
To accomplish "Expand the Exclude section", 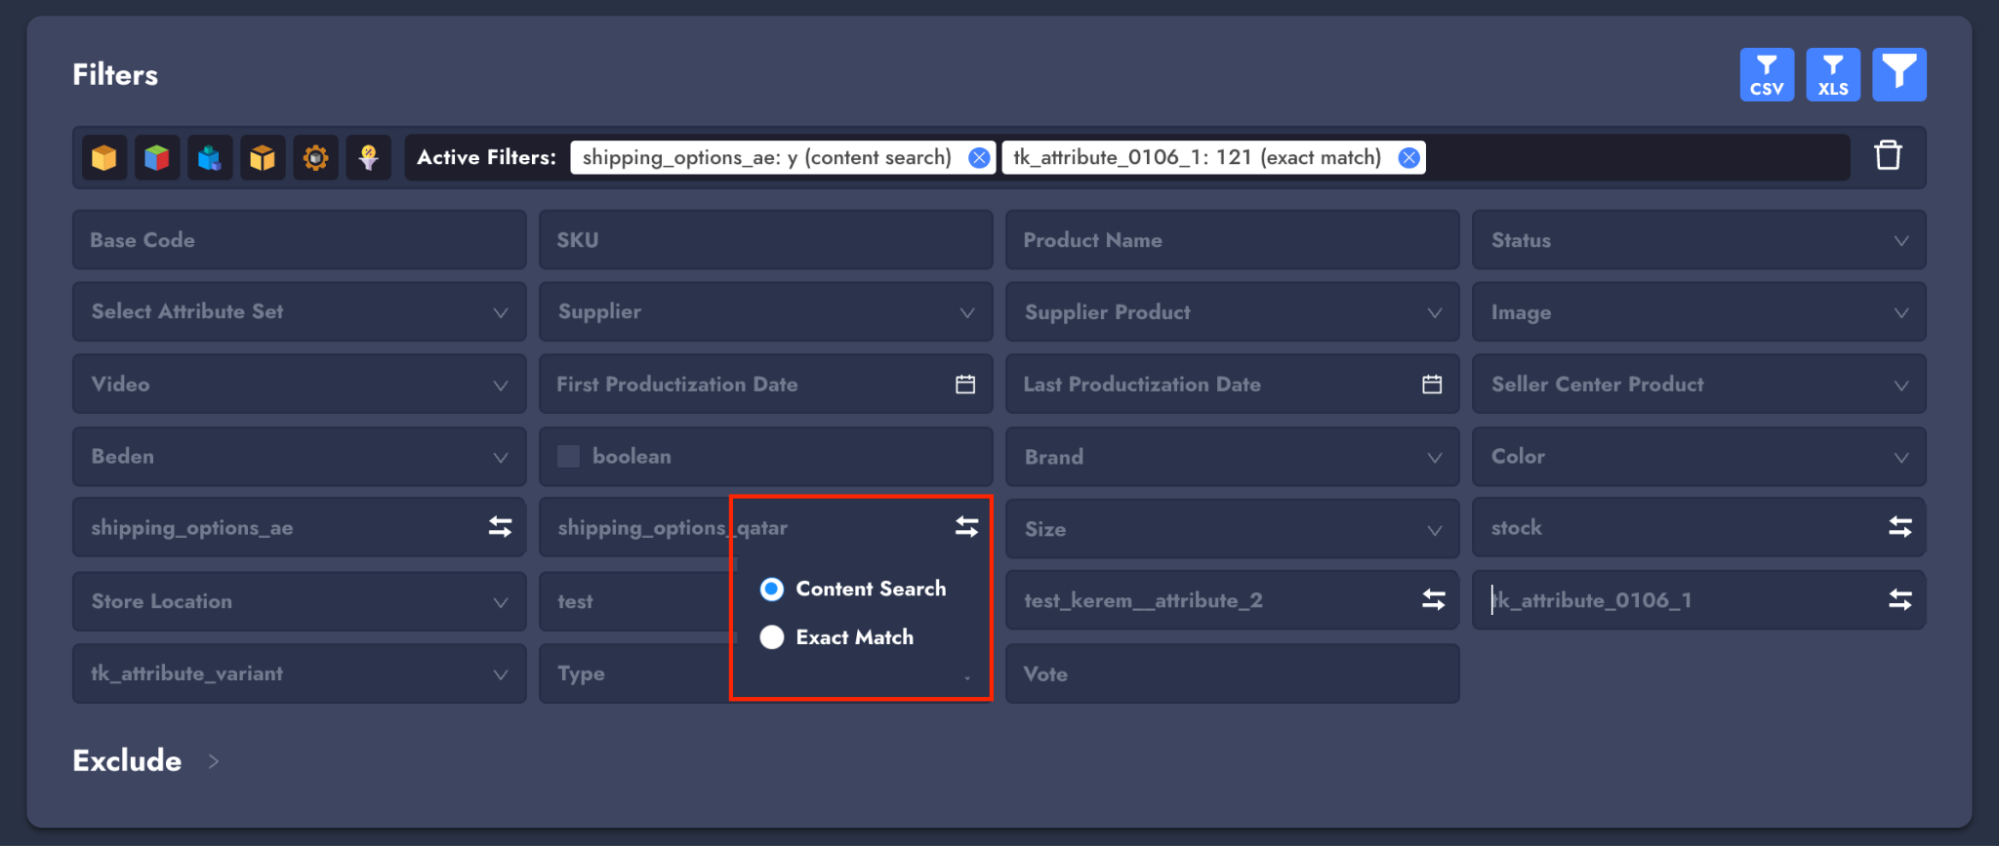I will [x=213, y=761].
